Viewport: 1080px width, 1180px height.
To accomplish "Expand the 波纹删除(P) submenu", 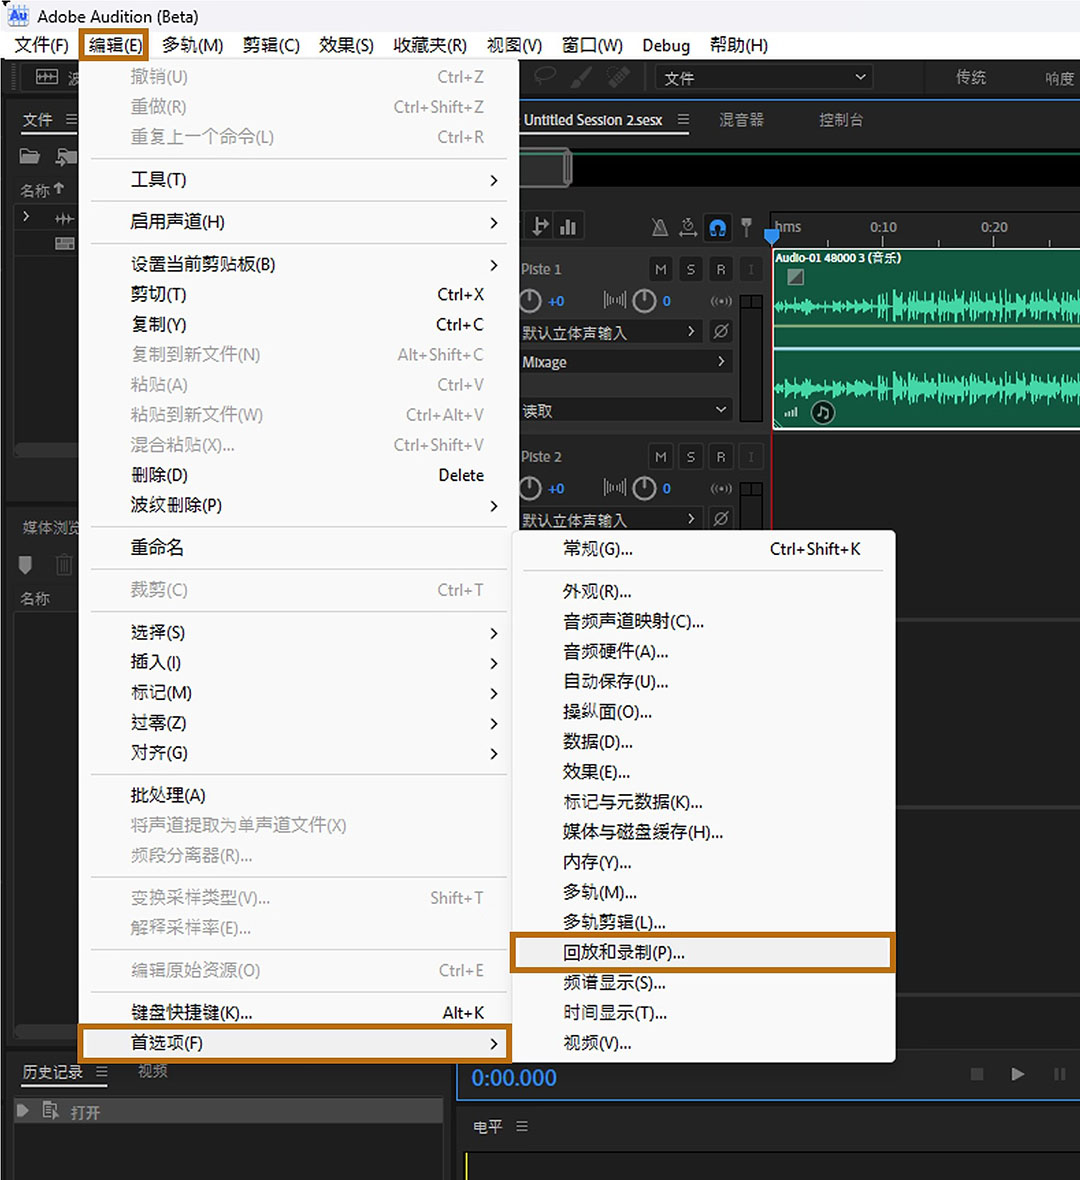I will [300, 505].
